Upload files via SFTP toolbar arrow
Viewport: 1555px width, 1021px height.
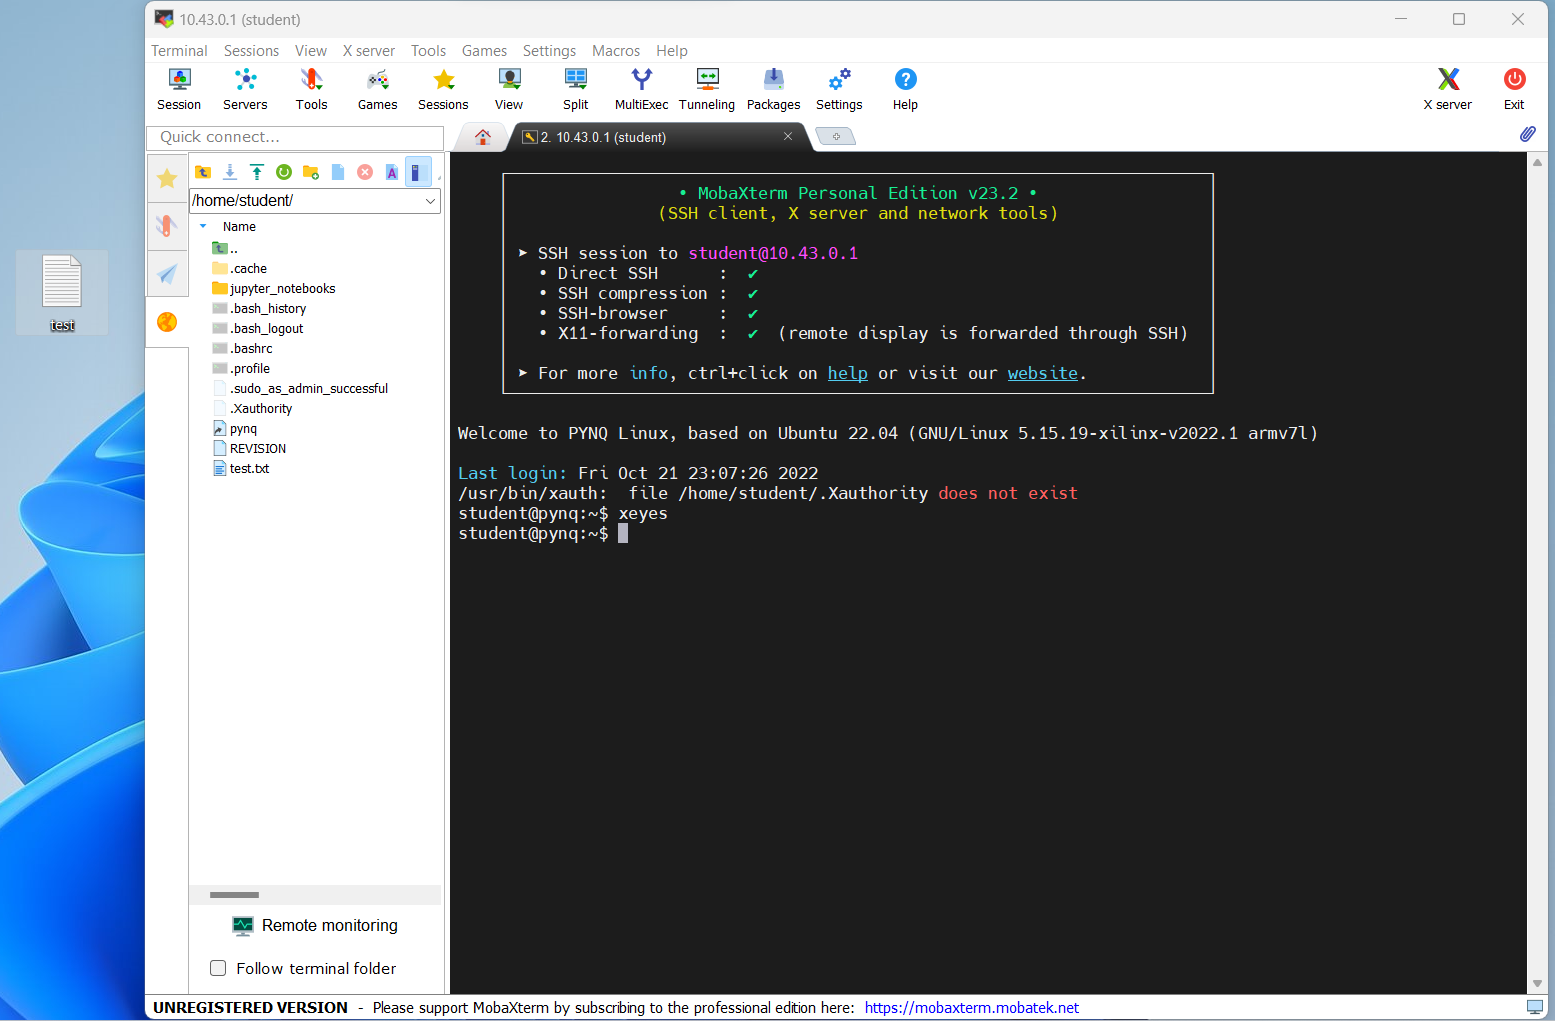pos(257,172)
